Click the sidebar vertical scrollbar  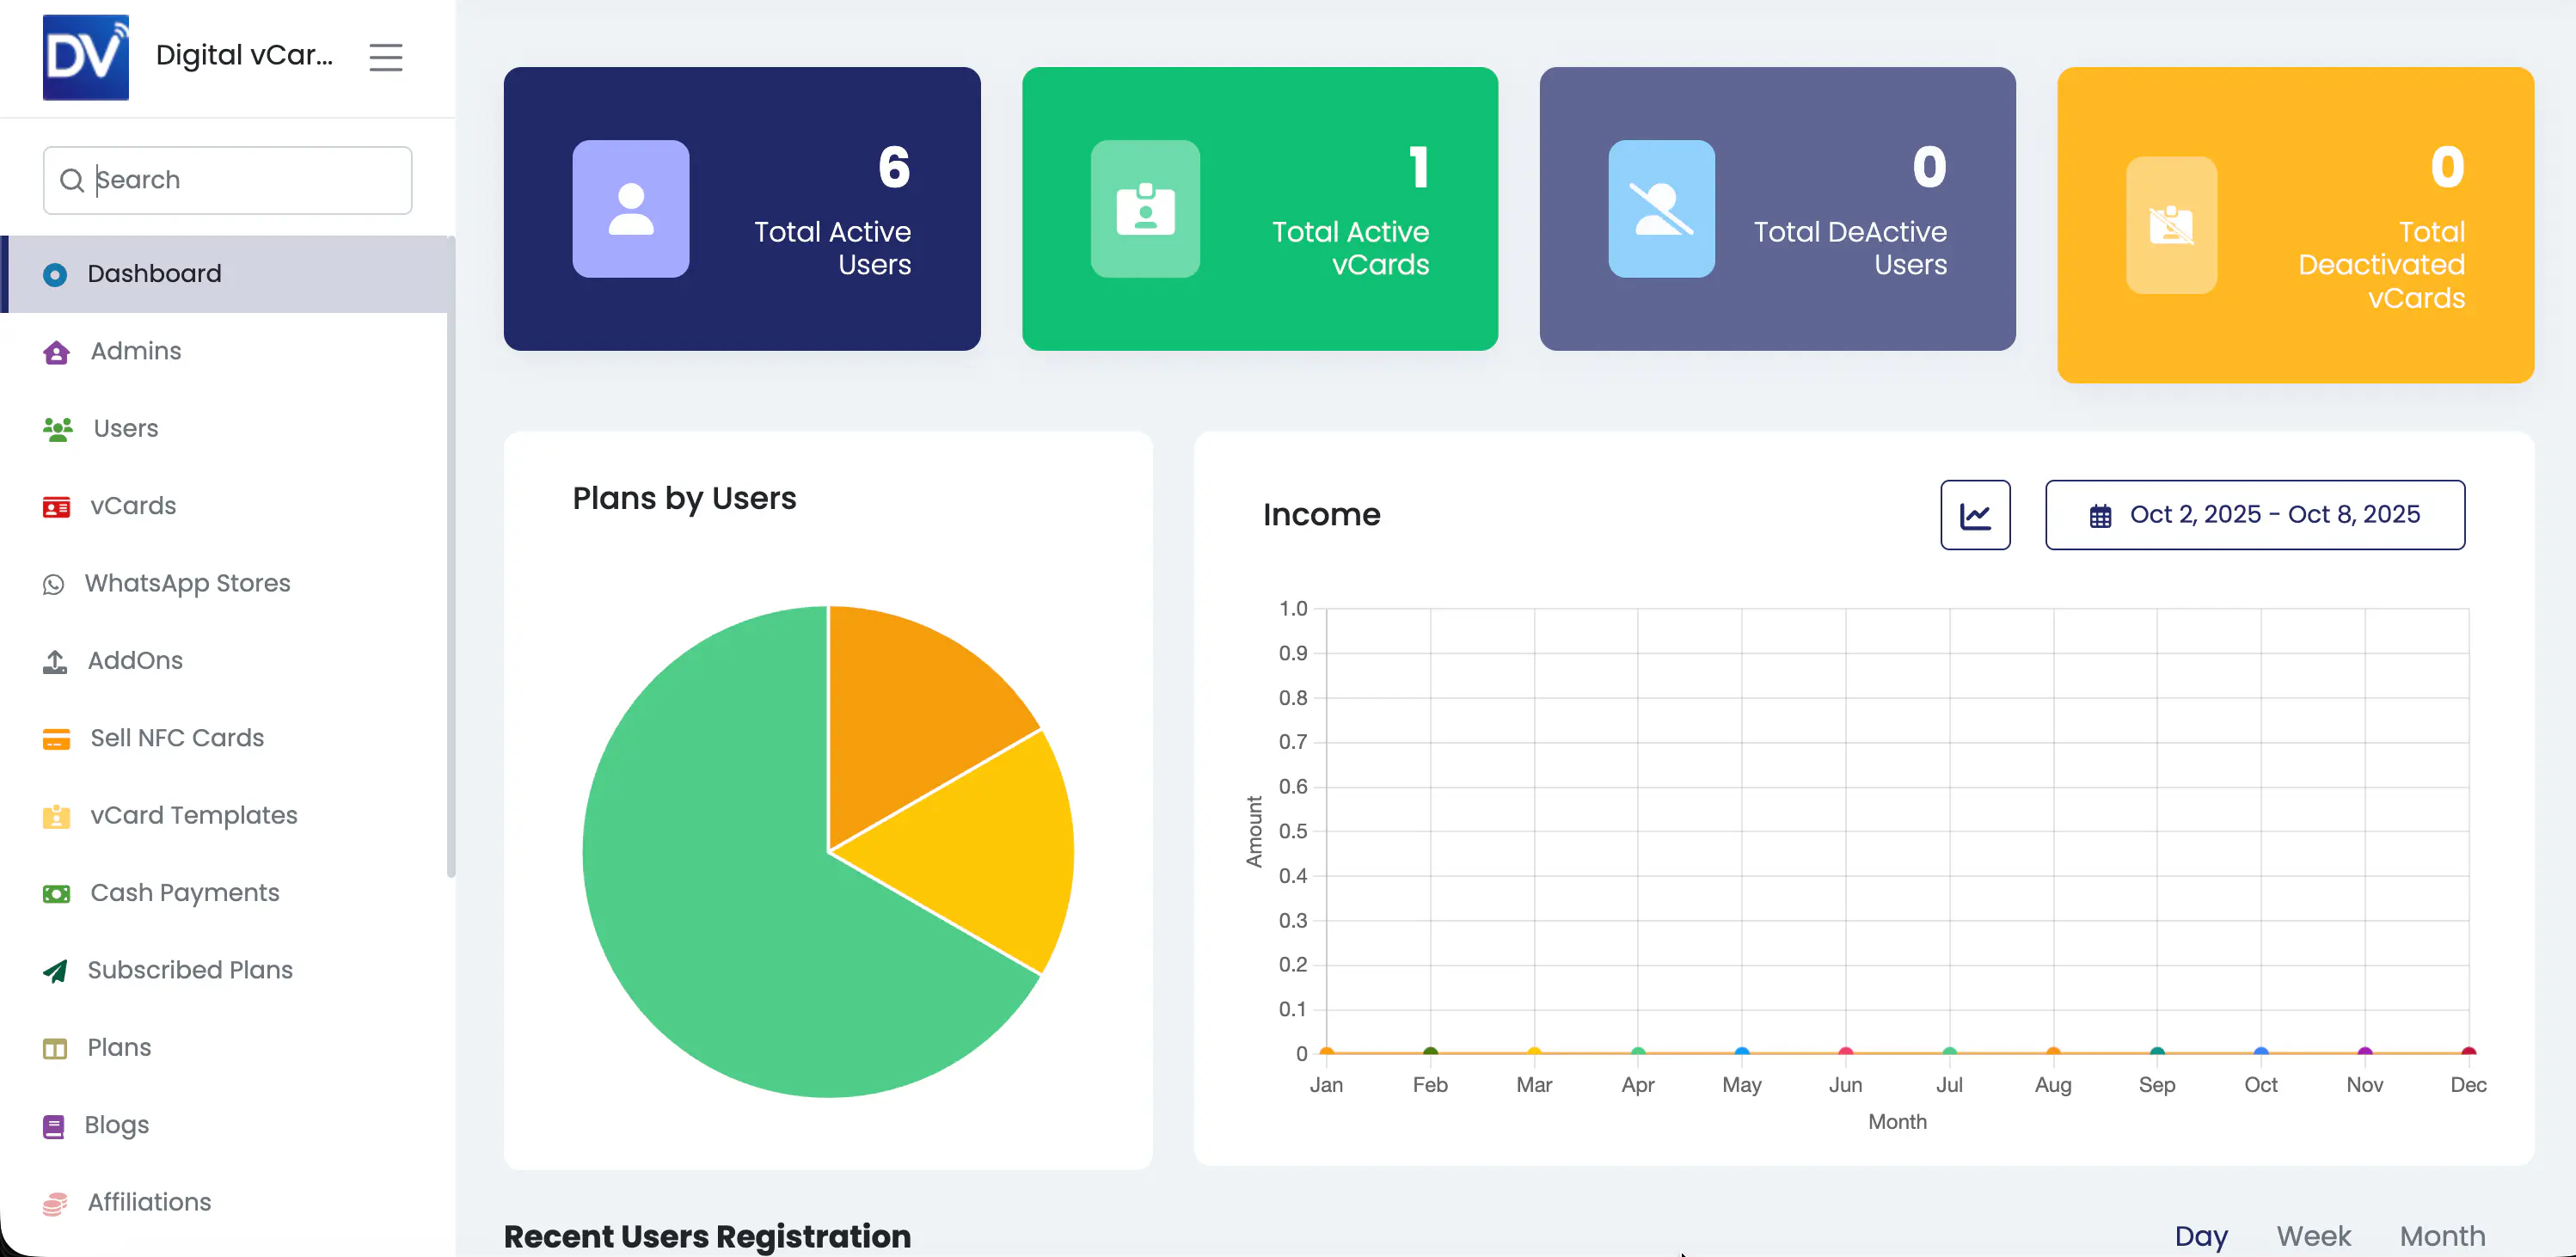(x=451, y=556)
